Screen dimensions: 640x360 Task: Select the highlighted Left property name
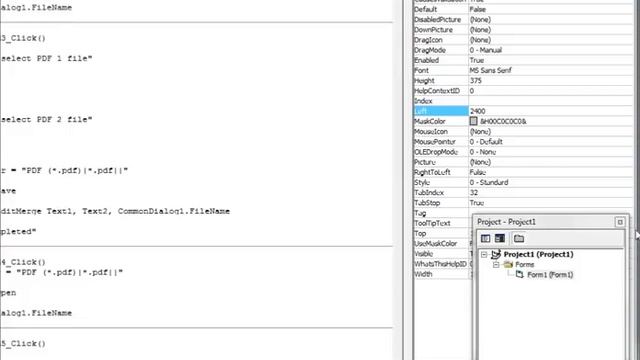coord(441,111)
